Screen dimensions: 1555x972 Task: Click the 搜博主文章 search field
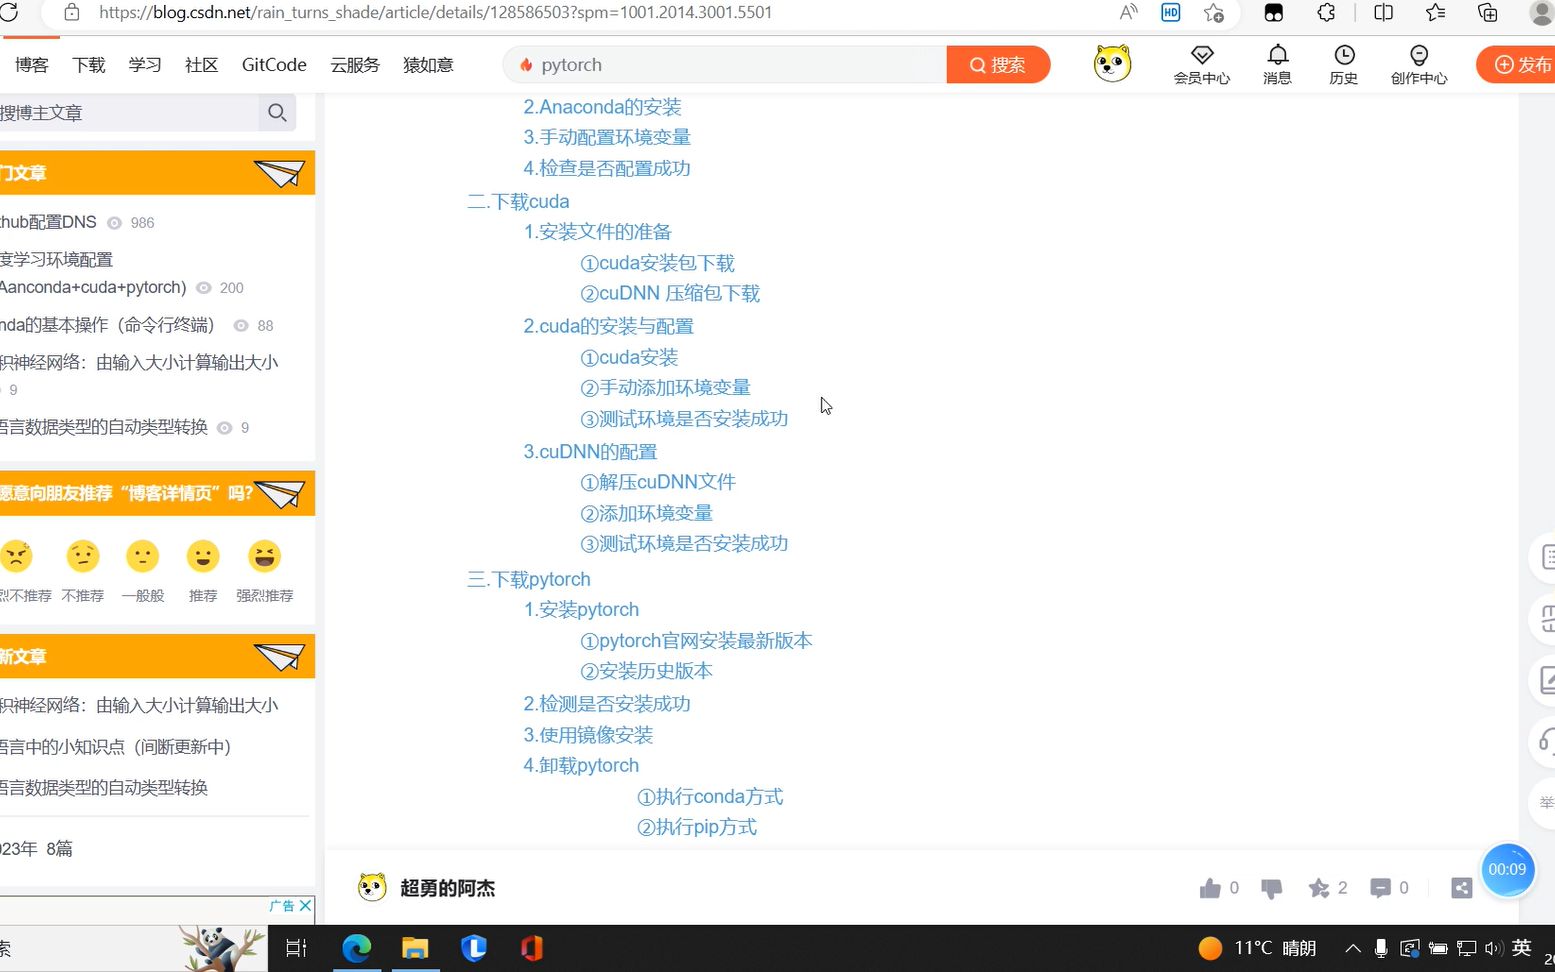pos(128,113)
